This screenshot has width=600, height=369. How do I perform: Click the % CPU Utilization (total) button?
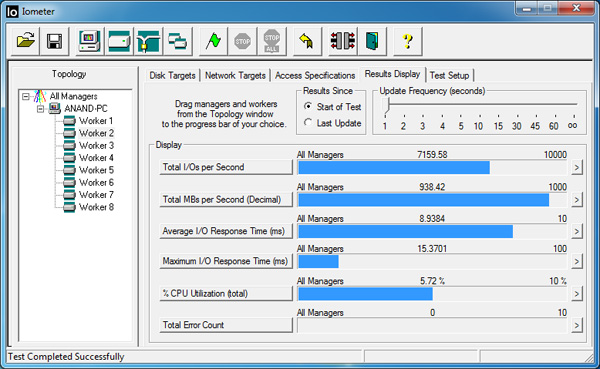pyautogui.click(x=226, y=294)
